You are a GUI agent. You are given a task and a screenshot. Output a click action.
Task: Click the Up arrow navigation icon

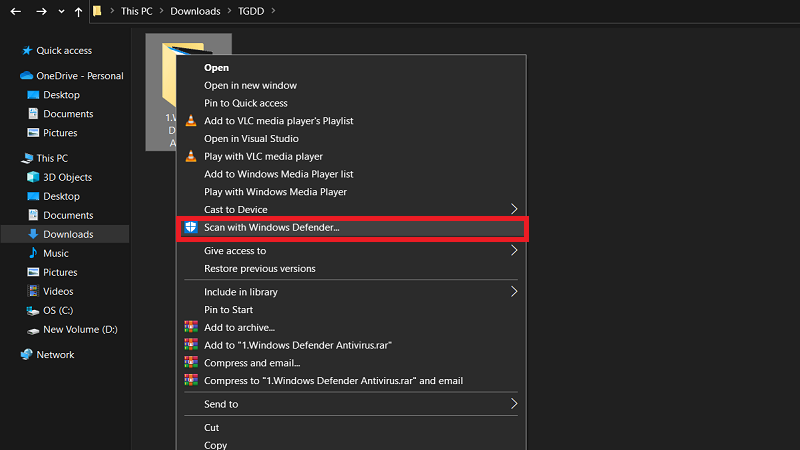tap(78, 13)
